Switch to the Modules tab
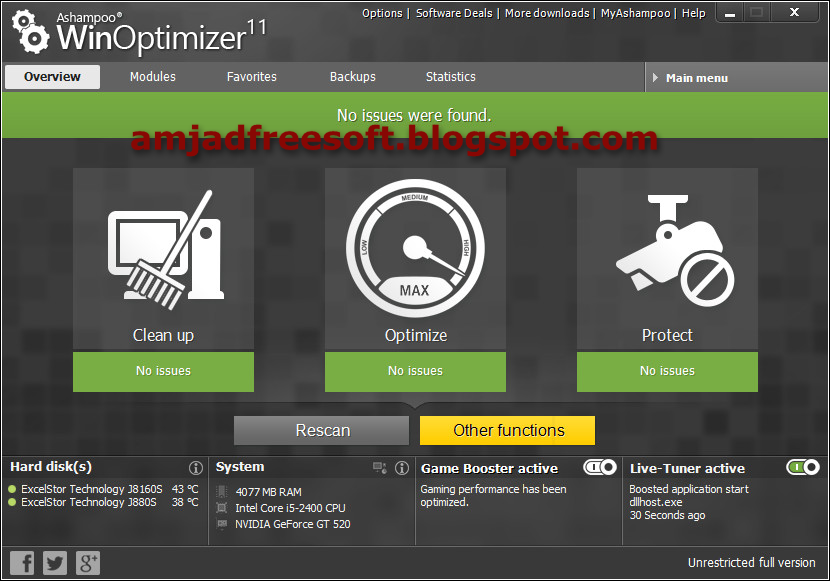Screen dimensions: 830x581 pos(153,77)
